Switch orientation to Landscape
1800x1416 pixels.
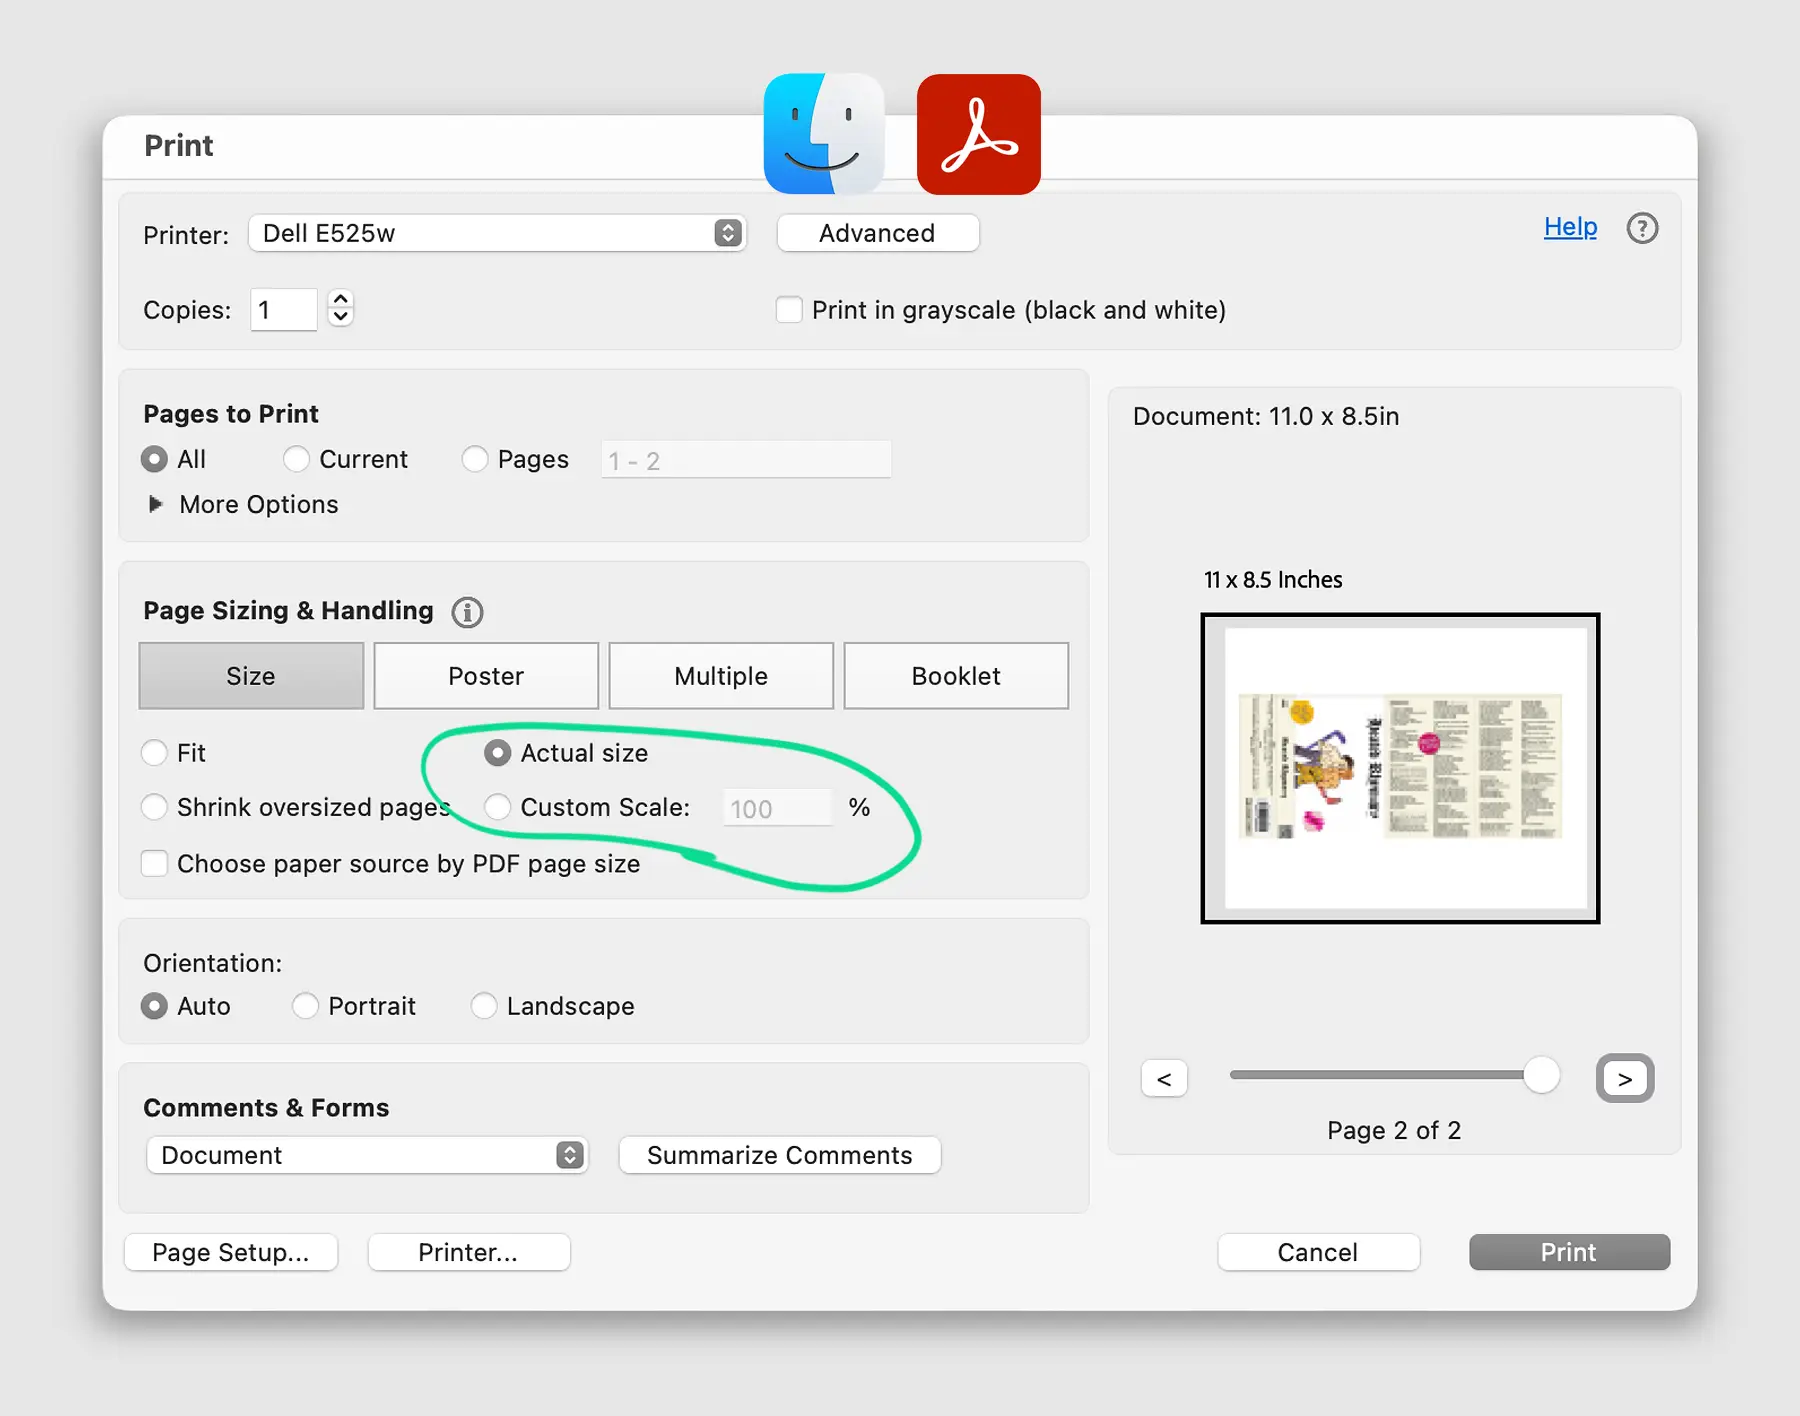484,1006
